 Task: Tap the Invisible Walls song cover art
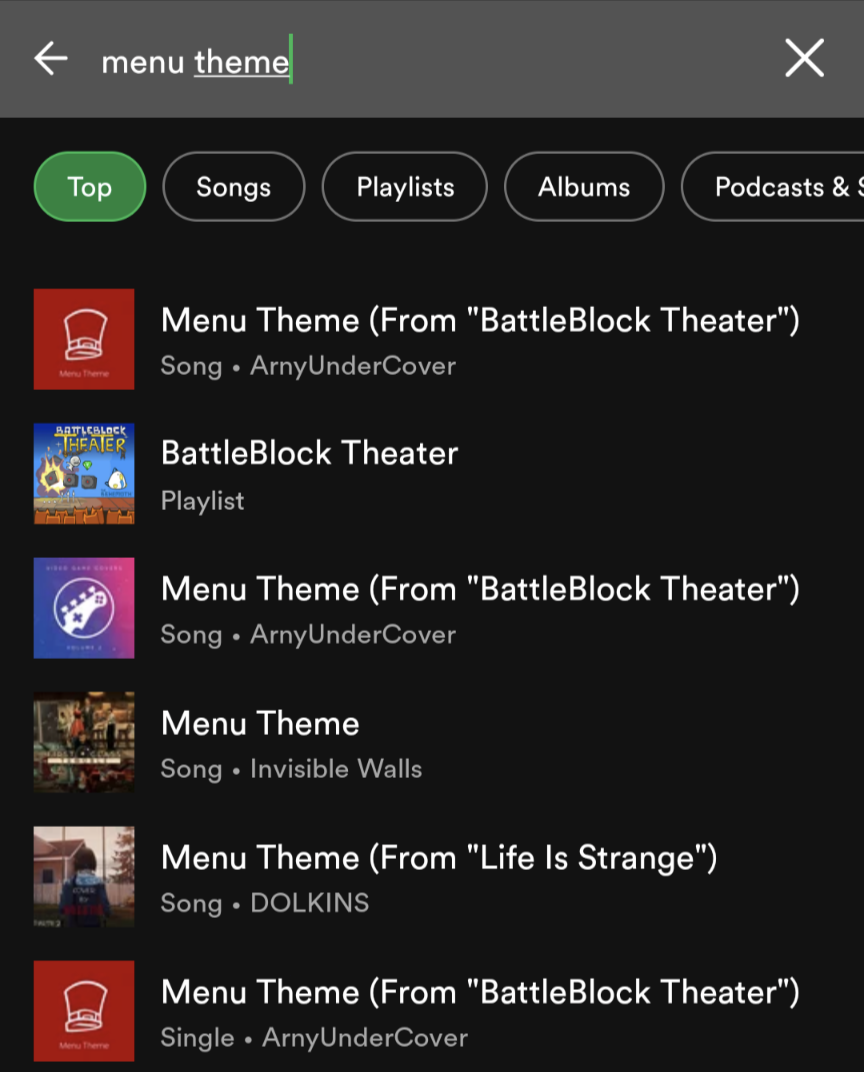[84, 742]
